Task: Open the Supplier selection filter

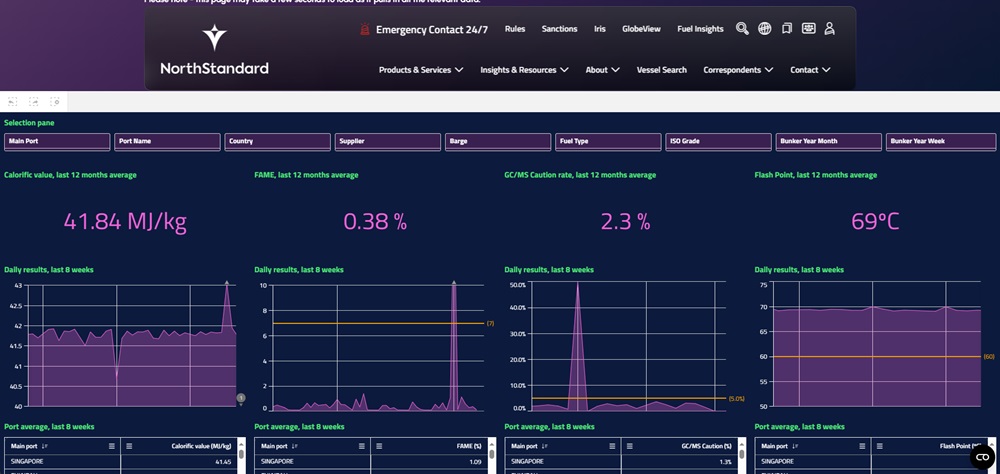Action: coord(388,142)
